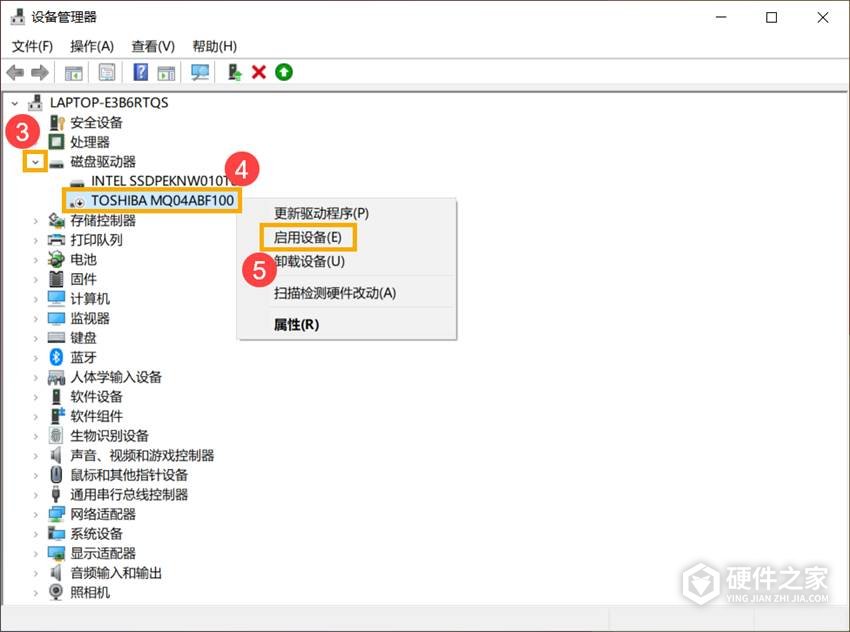
Task: Select the INTEL SSDPEKNW010T device
Action: pyautogui.click(x=160, y=180)
